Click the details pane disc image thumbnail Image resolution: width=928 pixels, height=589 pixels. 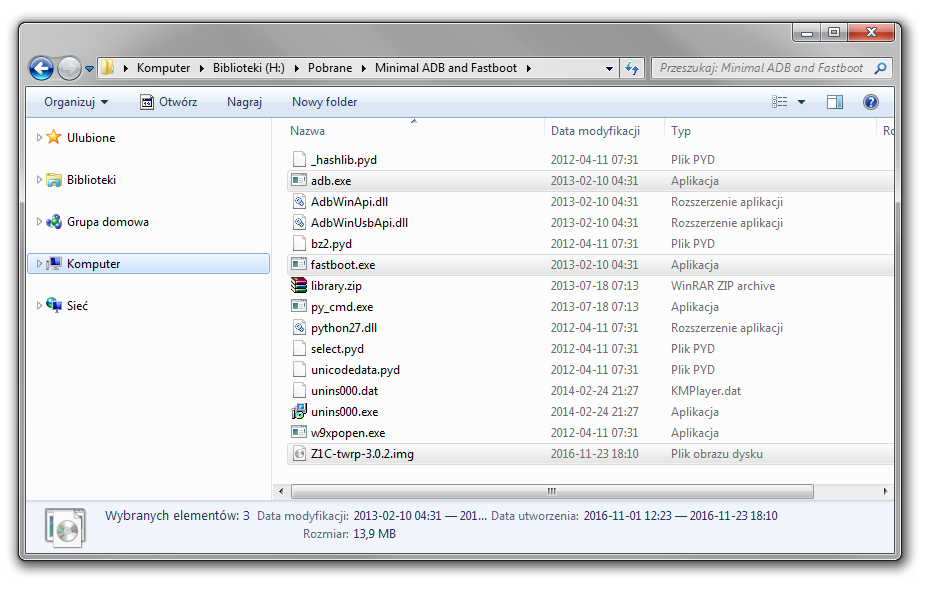[65, 527]
